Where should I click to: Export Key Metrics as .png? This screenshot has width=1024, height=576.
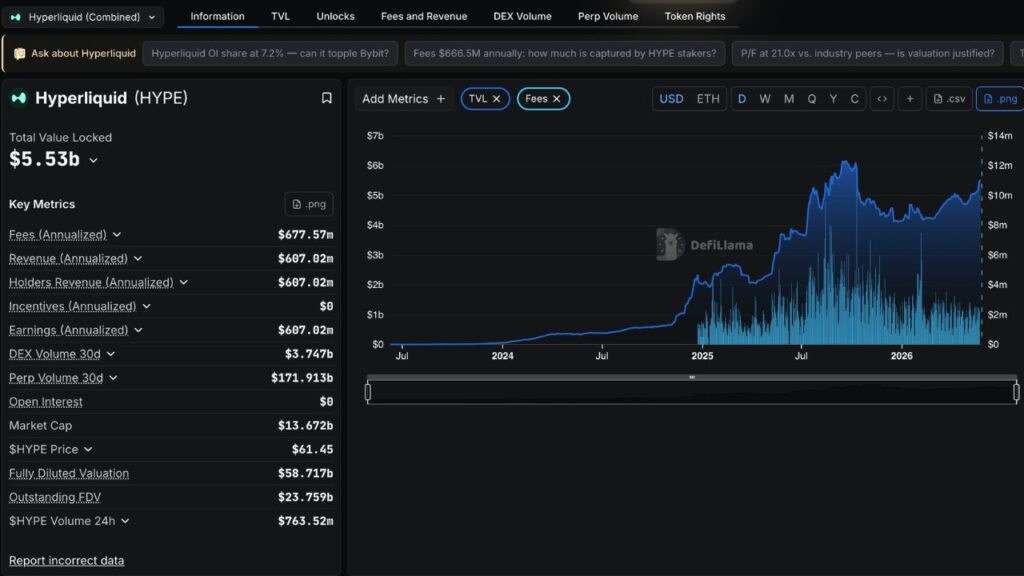pos(309,204)
